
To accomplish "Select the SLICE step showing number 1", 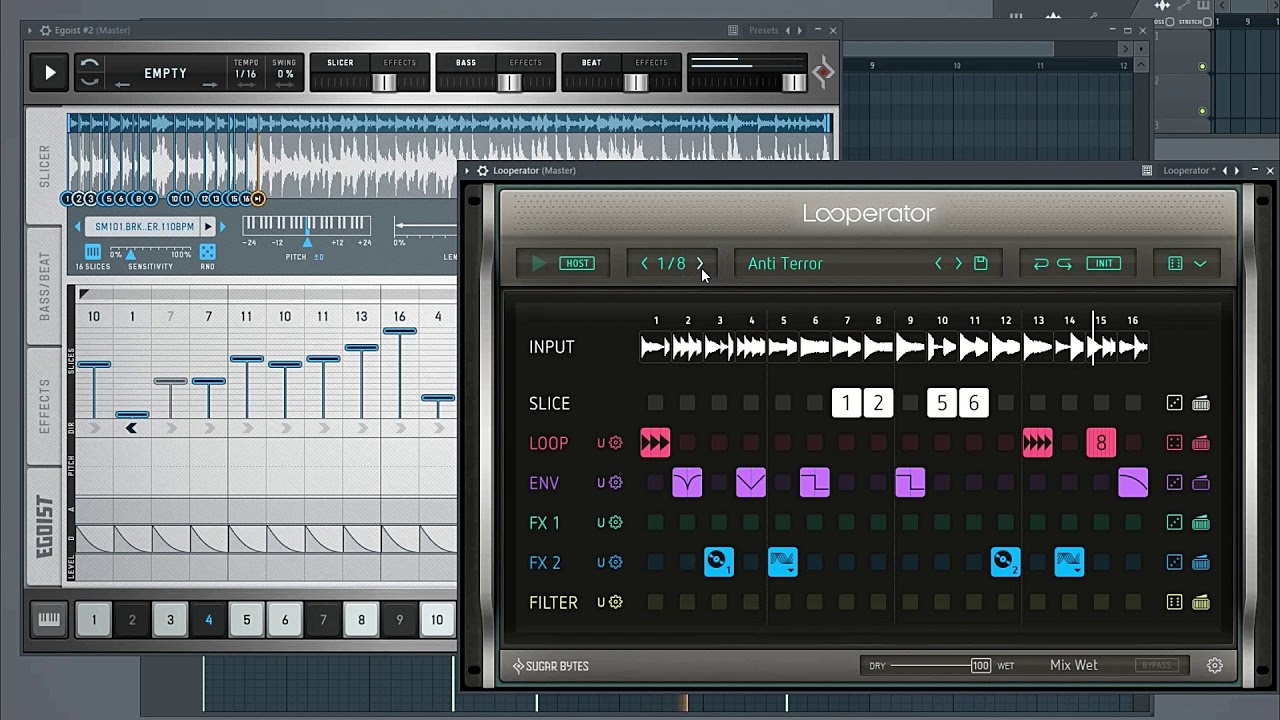I will coord(846,403).
